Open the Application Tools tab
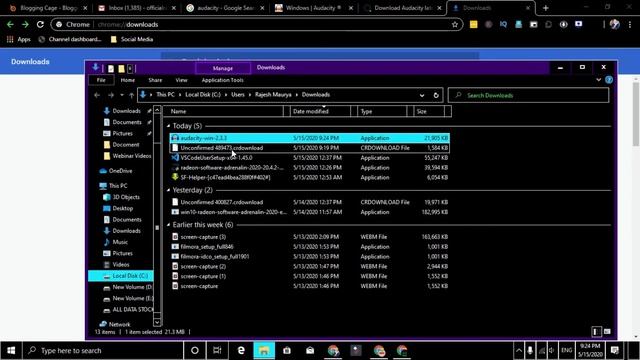 coord(222,80)
